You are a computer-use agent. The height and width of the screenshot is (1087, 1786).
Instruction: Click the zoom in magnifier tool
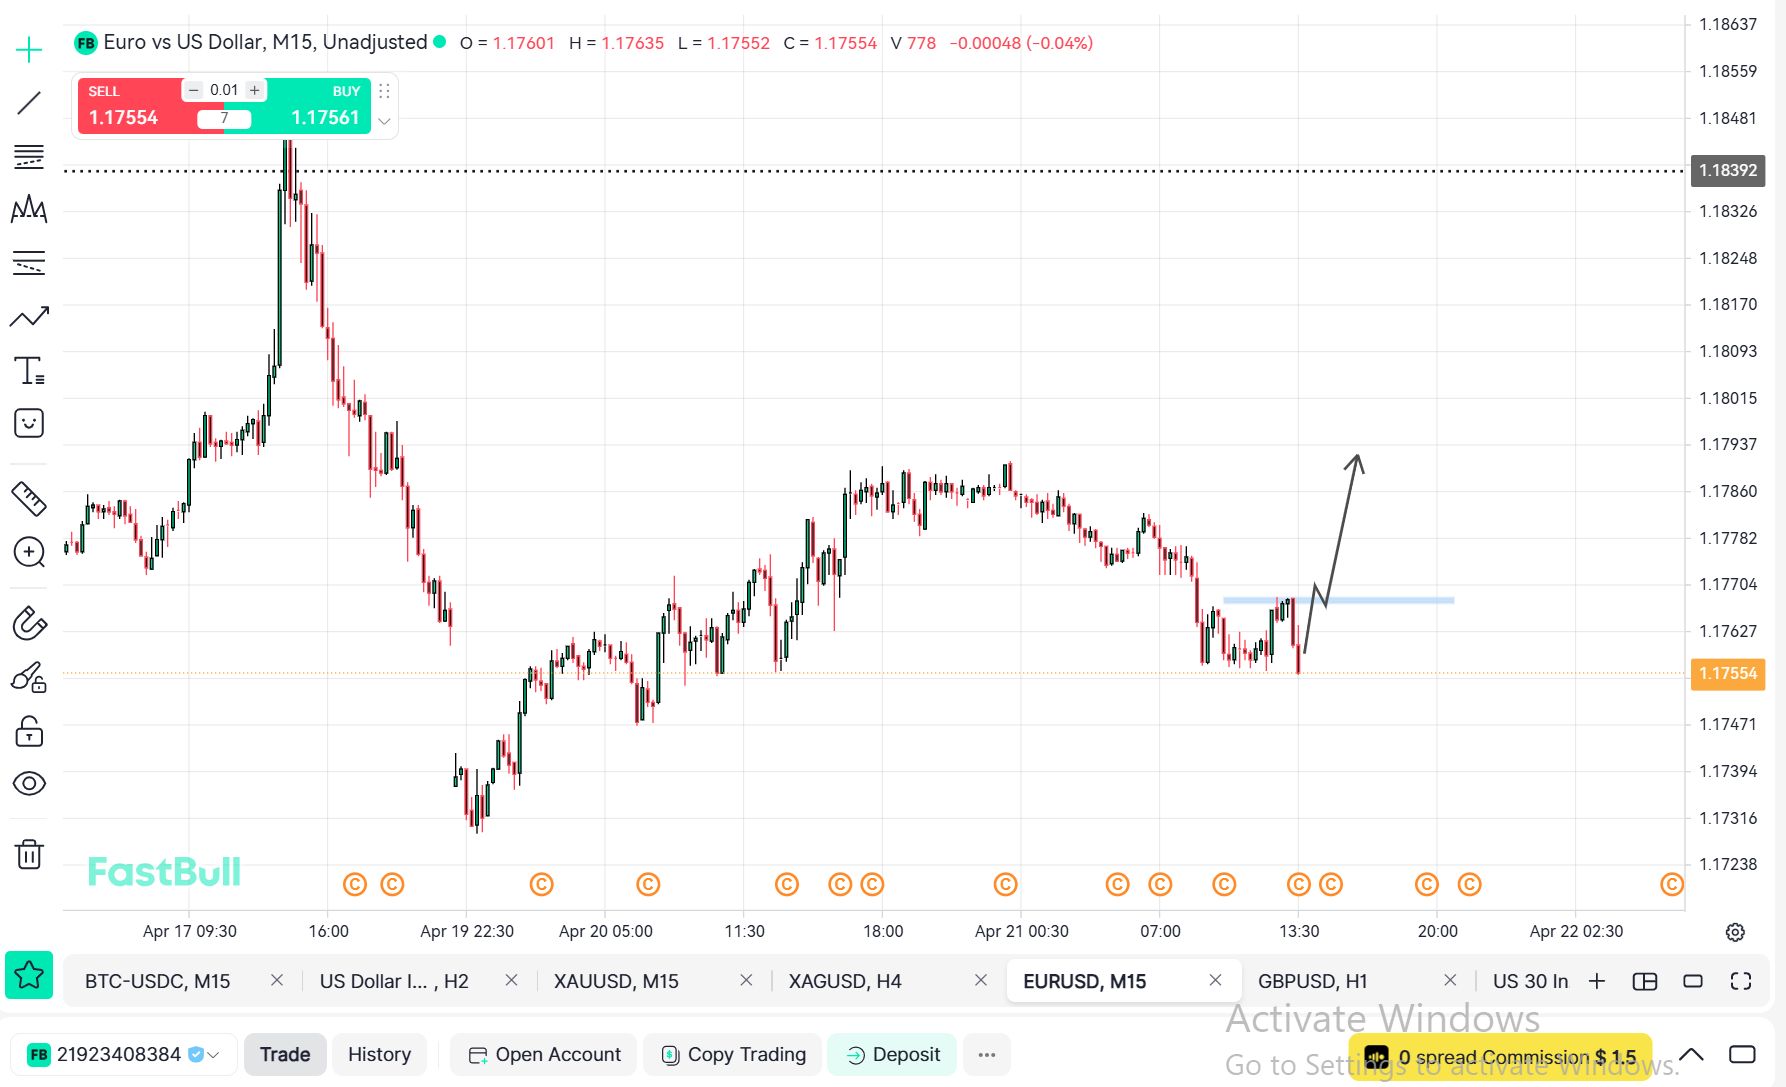(29, 552)
